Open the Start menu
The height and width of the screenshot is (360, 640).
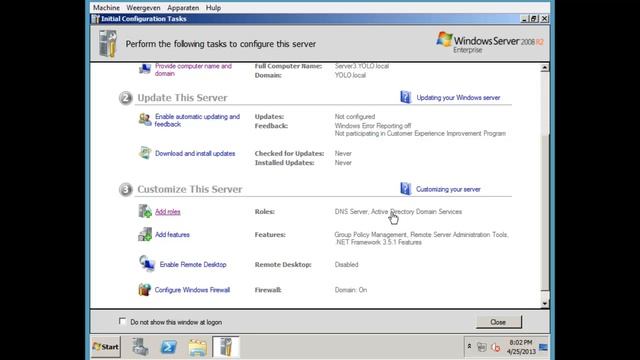[x=106, y=347]
